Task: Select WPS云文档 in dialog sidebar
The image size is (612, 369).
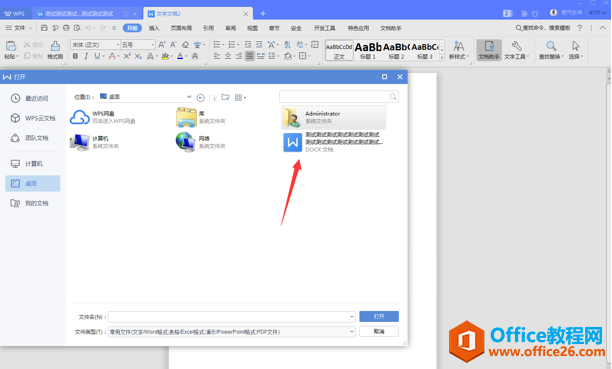Action: [33, 118]
